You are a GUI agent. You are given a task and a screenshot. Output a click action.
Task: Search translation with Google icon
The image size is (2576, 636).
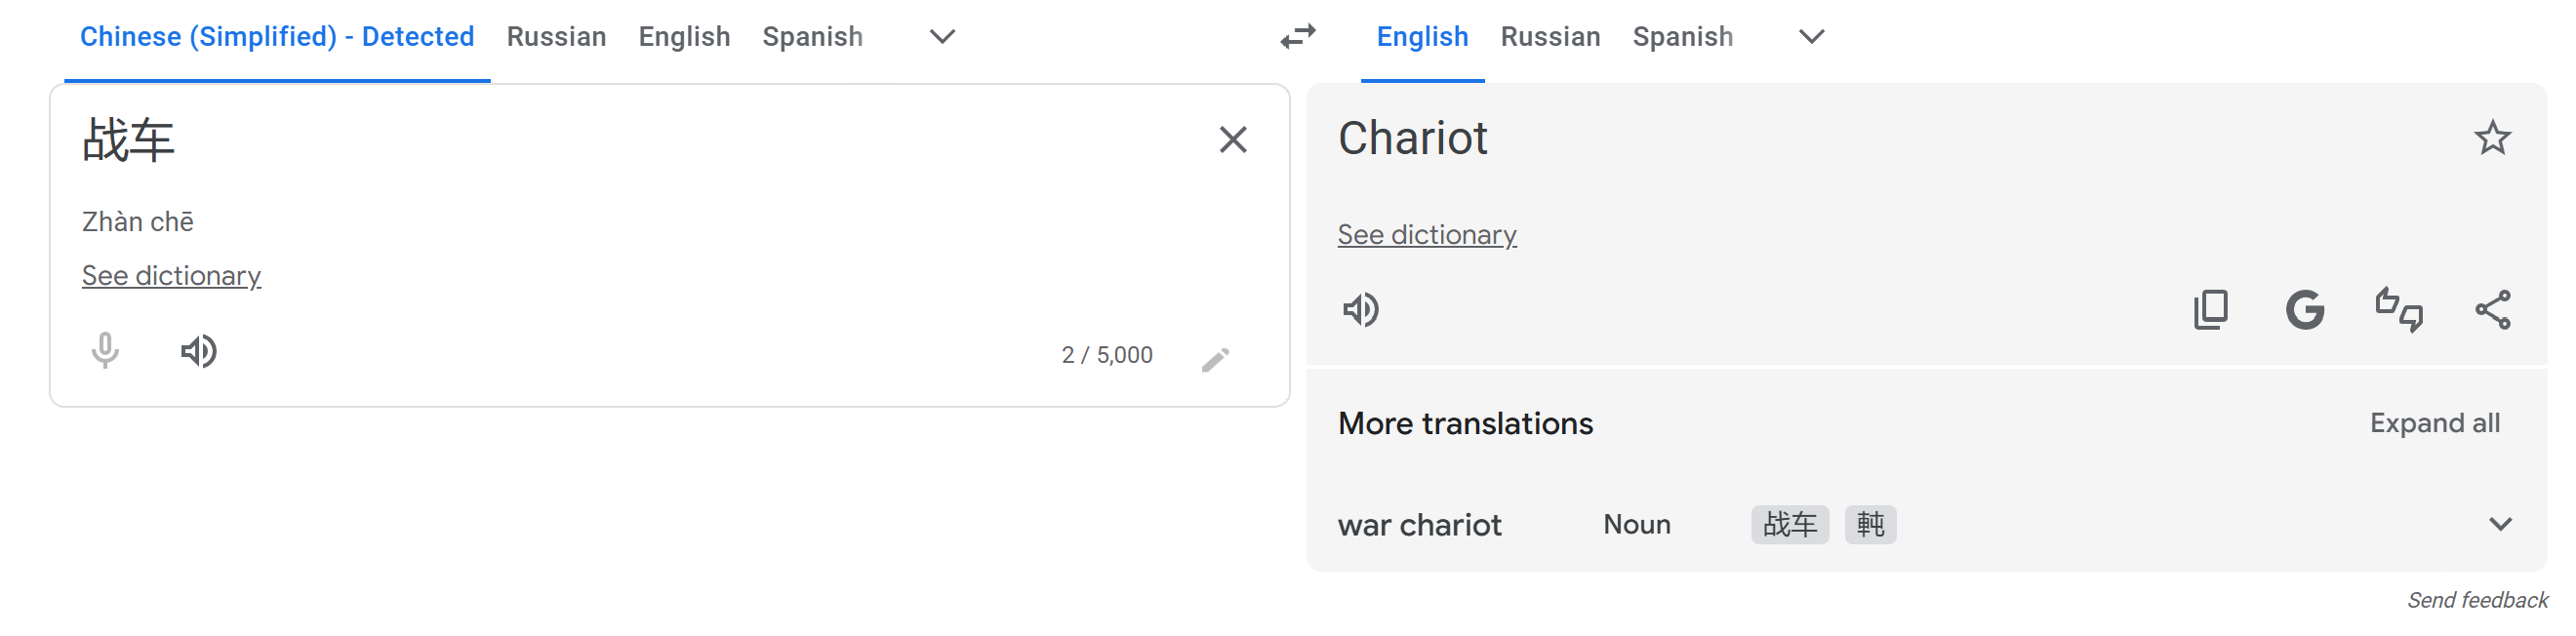click(2304, 310)
